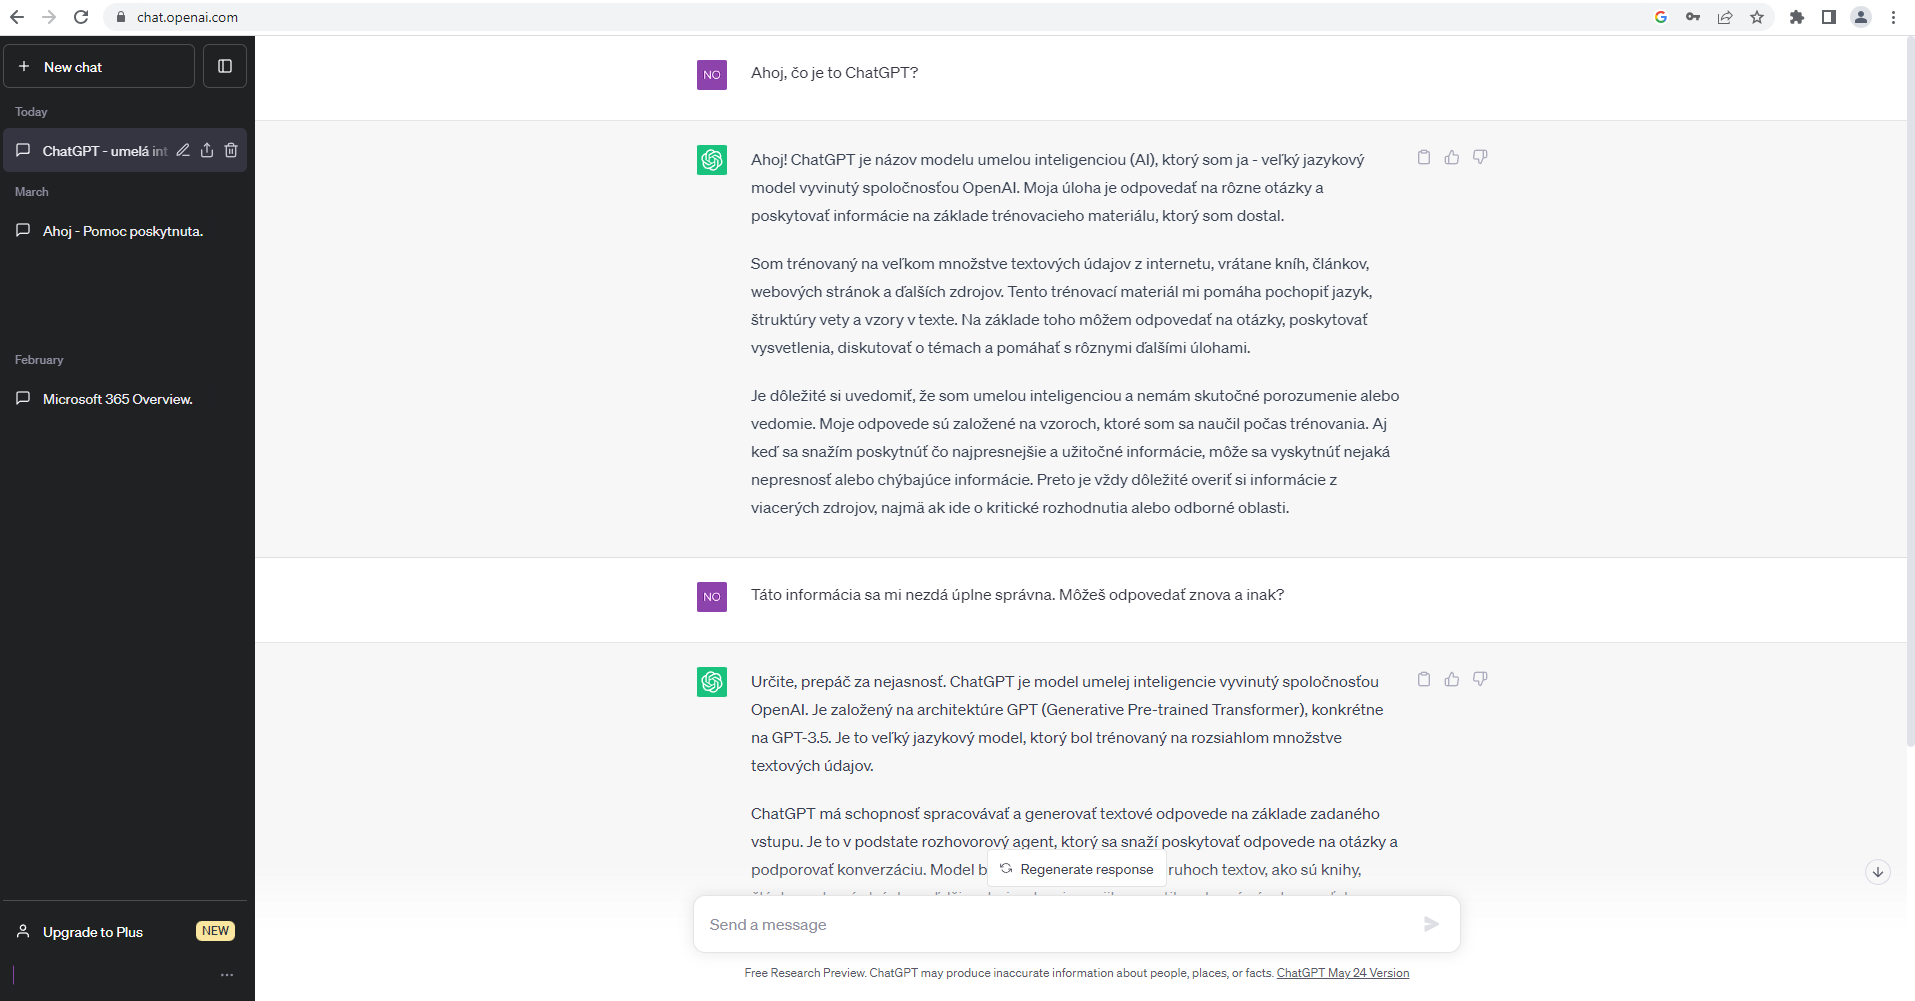The width and height of the screenshot is (1915, 1001).
Task: Click the NO avatar beside 'Táto informácia' message
Action: pyautogui.click(x=712, y=597)
